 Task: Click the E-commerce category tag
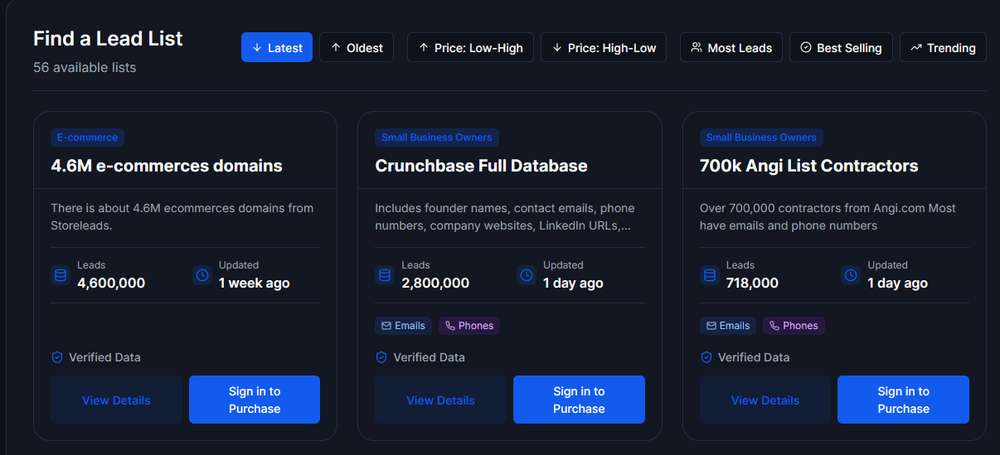pyautogui.click(x=87, y=137)
